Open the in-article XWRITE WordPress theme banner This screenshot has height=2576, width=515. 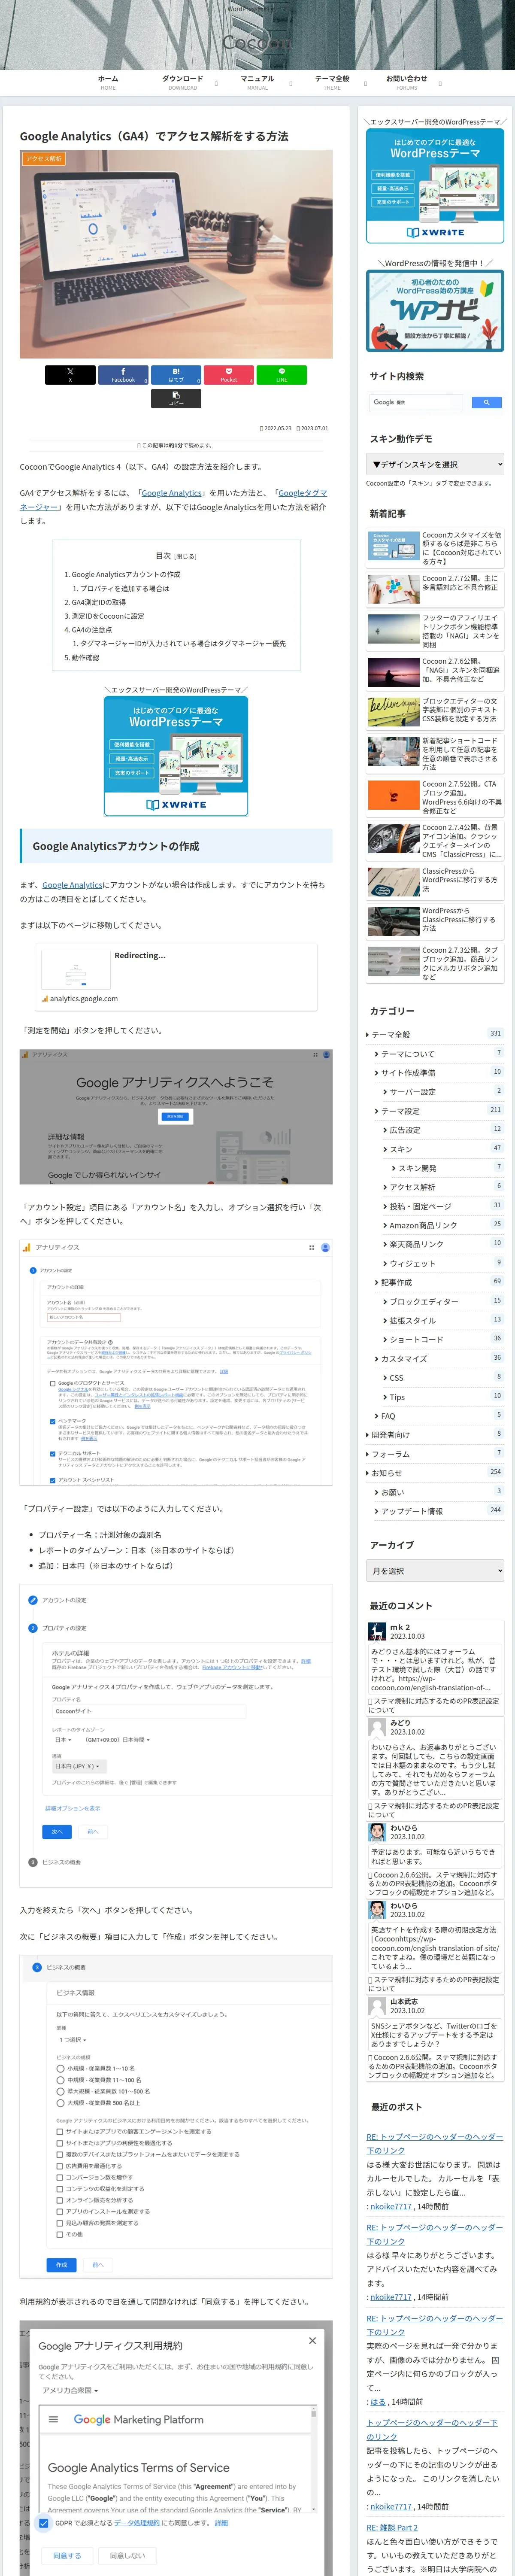pyautogui.click(x=176, y=756)
